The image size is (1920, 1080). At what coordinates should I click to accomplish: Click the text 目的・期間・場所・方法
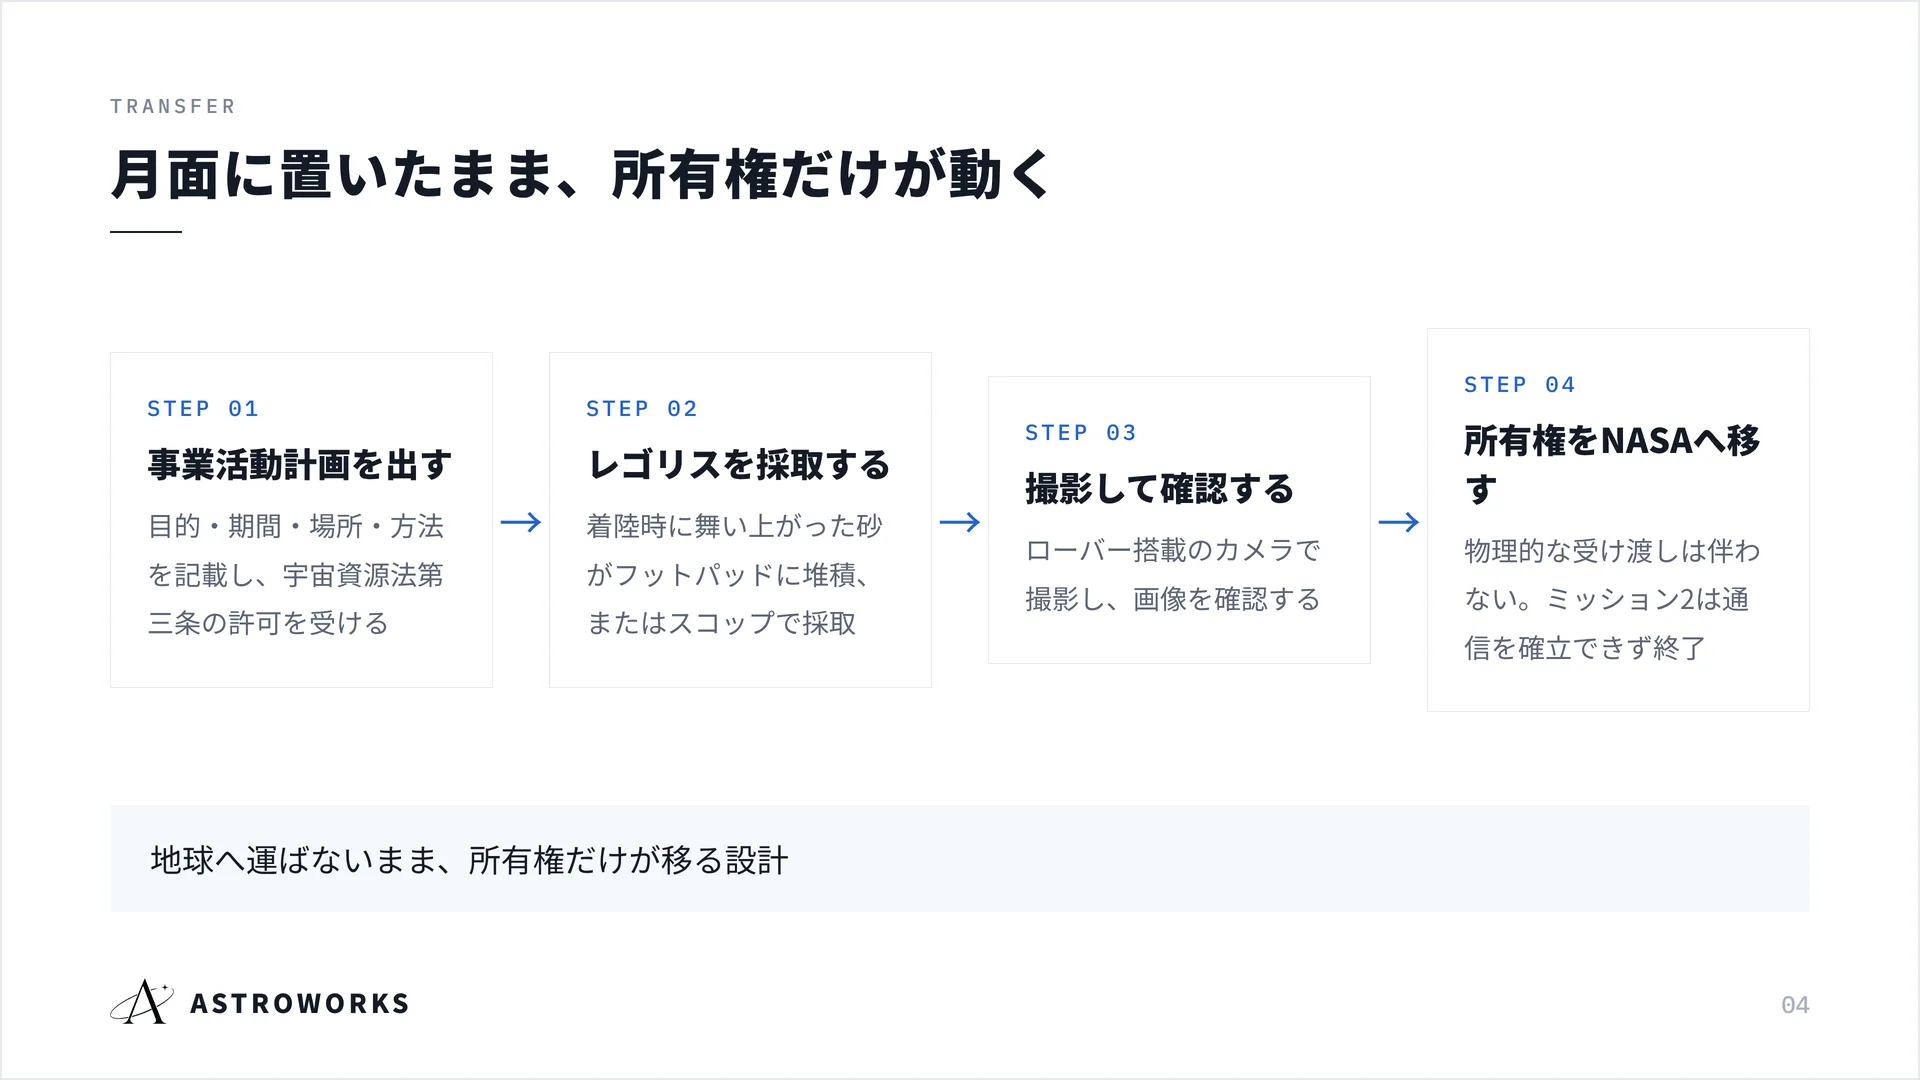pyautogui.click(x=296, y=526)
